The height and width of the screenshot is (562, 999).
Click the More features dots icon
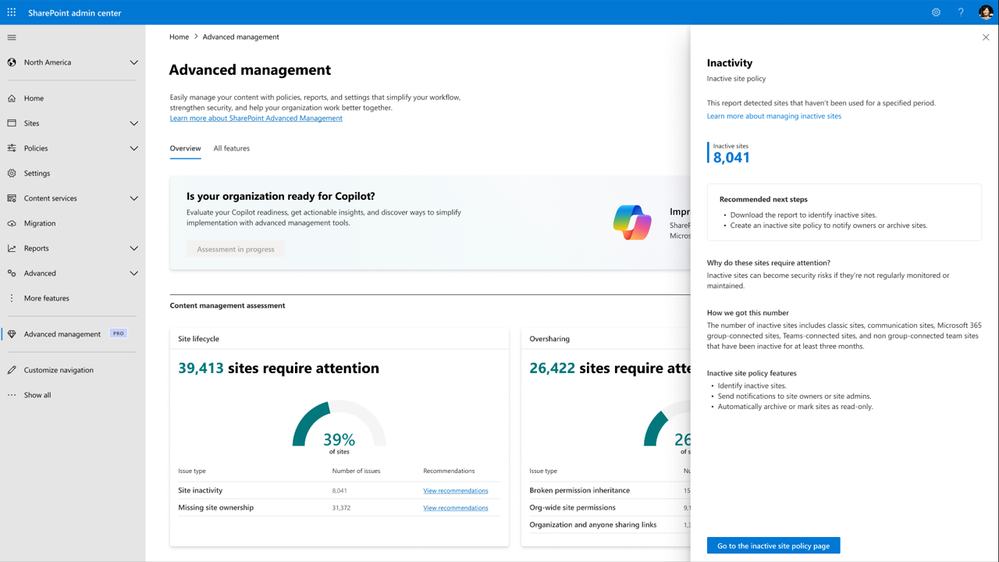[11, 298]
